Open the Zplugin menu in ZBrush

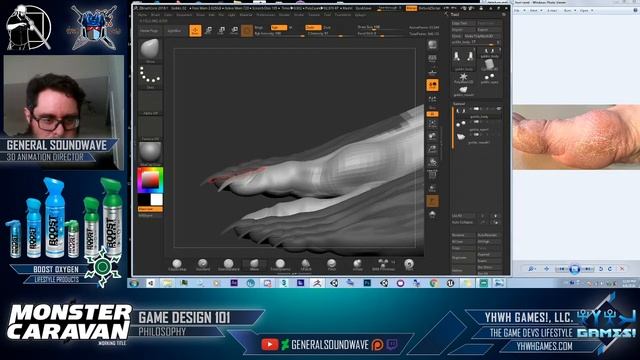(360, 15)
